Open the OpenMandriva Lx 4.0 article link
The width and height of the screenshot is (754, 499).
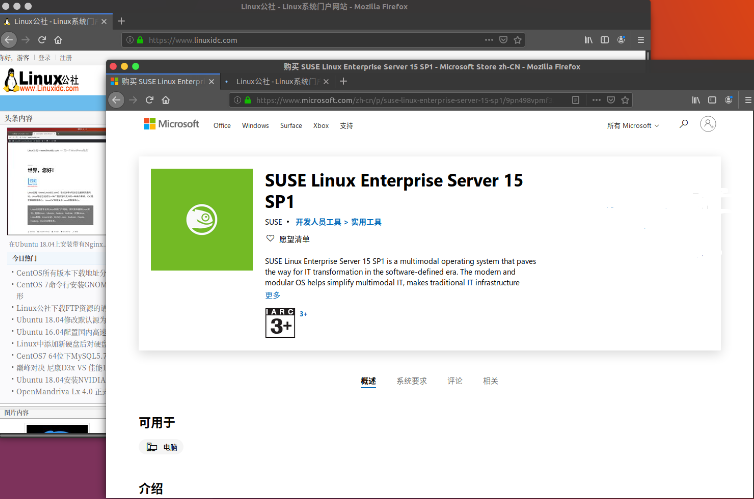click(x=61, y=391)
